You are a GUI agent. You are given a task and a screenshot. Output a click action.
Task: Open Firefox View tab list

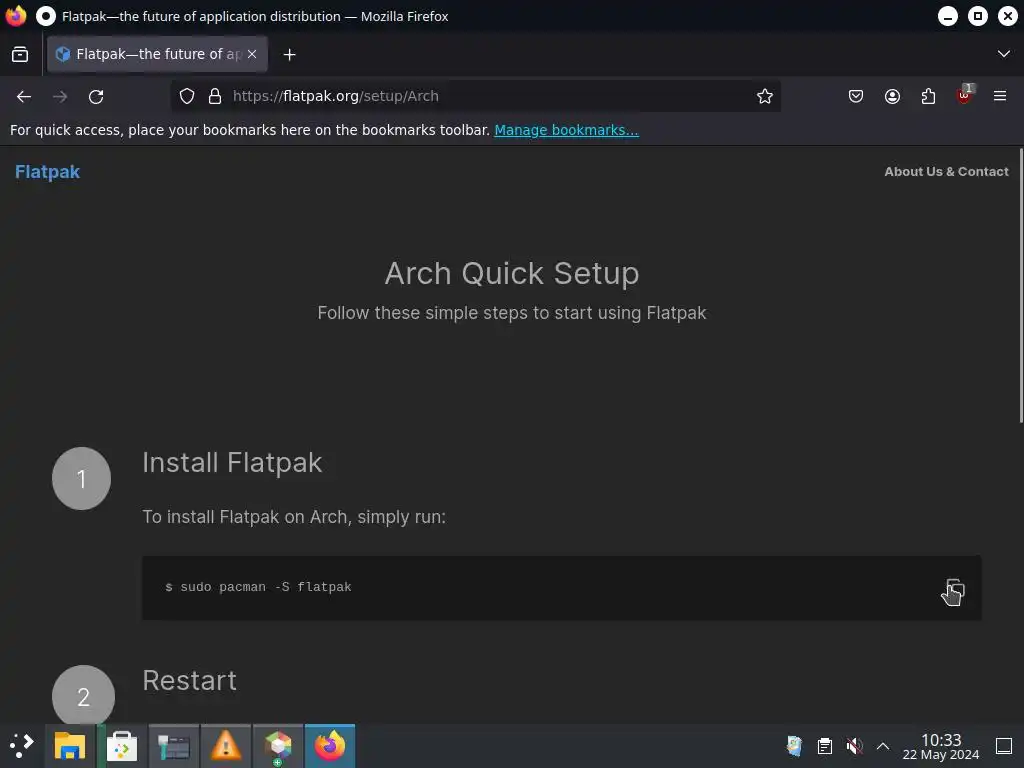click(x=20, y=54)
